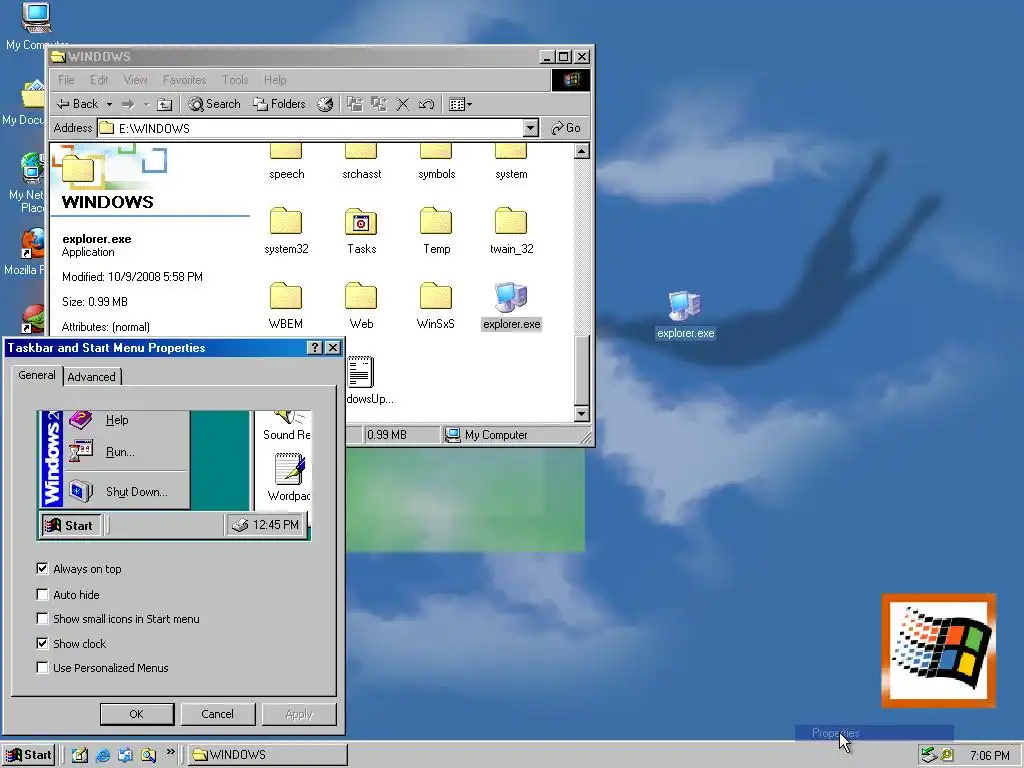
Task: Click the Move To icon in toolbar
Action: 355,104
